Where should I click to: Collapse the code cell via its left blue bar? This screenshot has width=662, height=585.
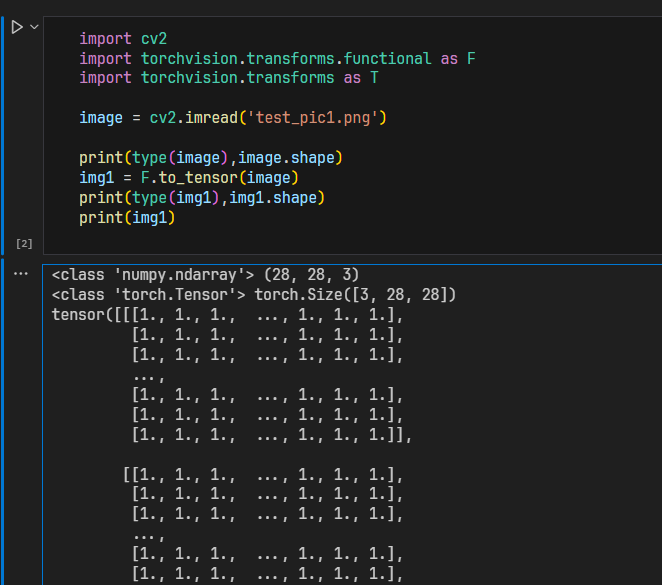click(3, 130)
